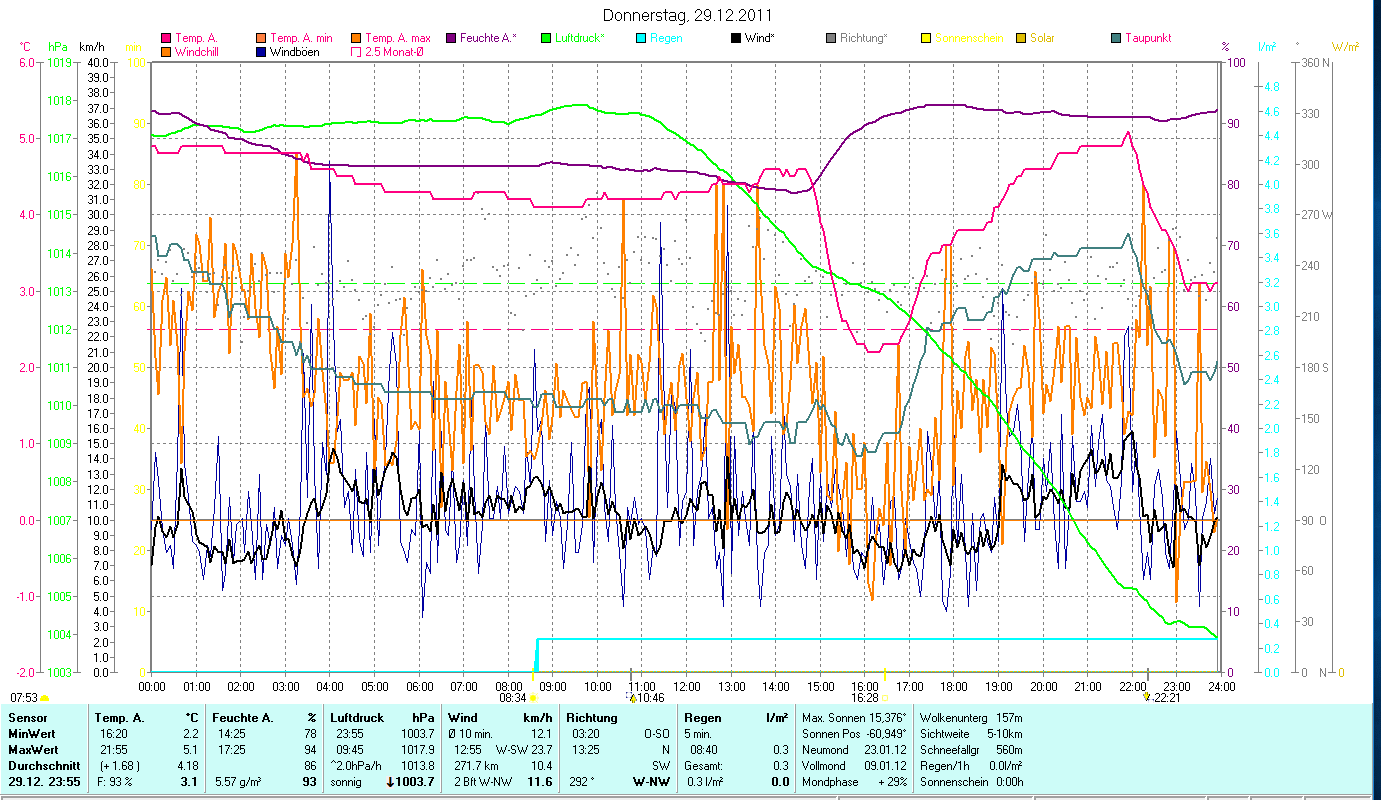
Task: Click the Feuchte A.* purple legend swatch
Action: pyautogui.click(x=451, y=38)
